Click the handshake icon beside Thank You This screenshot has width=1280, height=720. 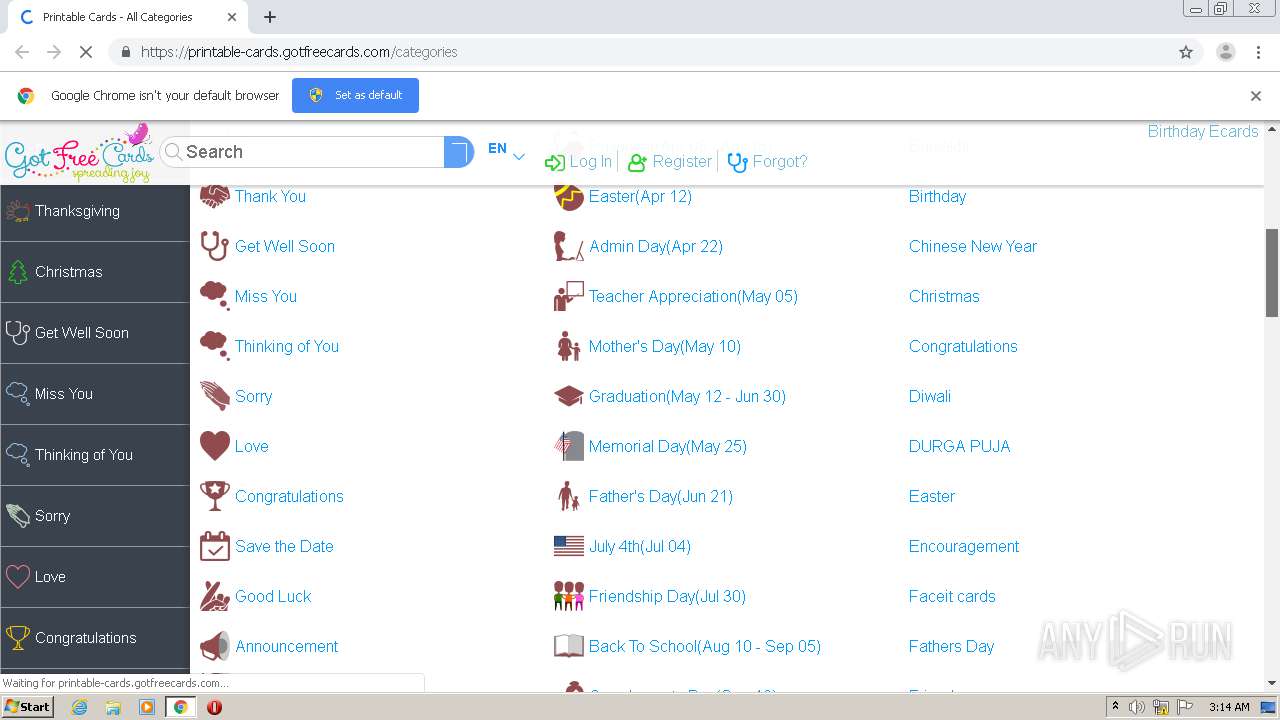click(x=214, y=196)
